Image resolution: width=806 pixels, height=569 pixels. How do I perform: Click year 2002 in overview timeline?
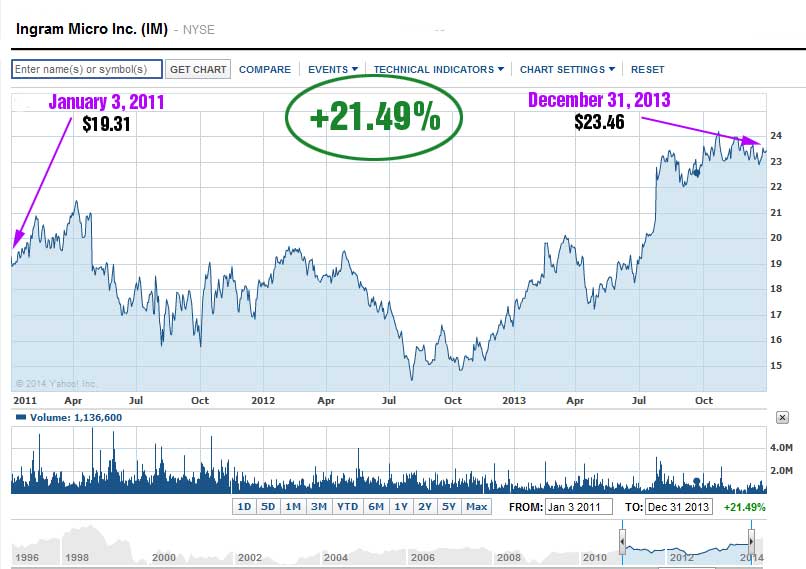pyautogui.click(x=250, y=557)
